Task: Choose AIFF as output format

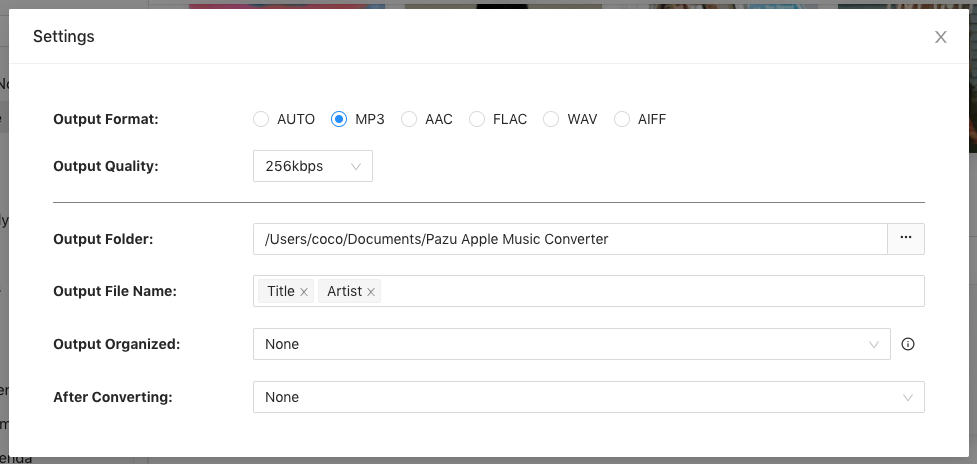Action: pyautogui.click(x=622, y=119)
